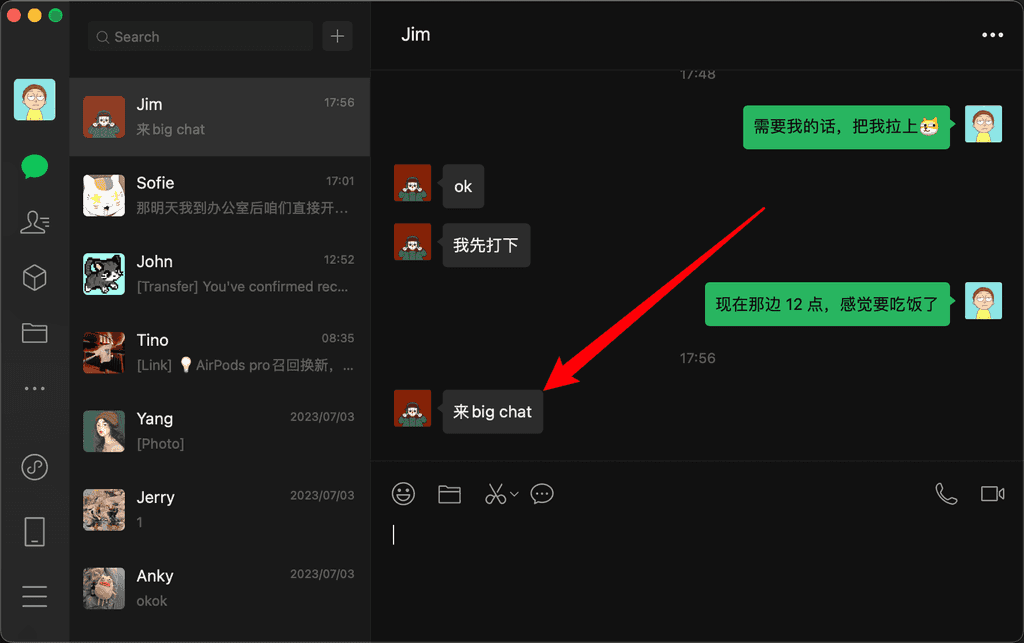The image size is (1024, 643).
Task: Create a new chat with the plus button
Action: (x=337, y=36)
